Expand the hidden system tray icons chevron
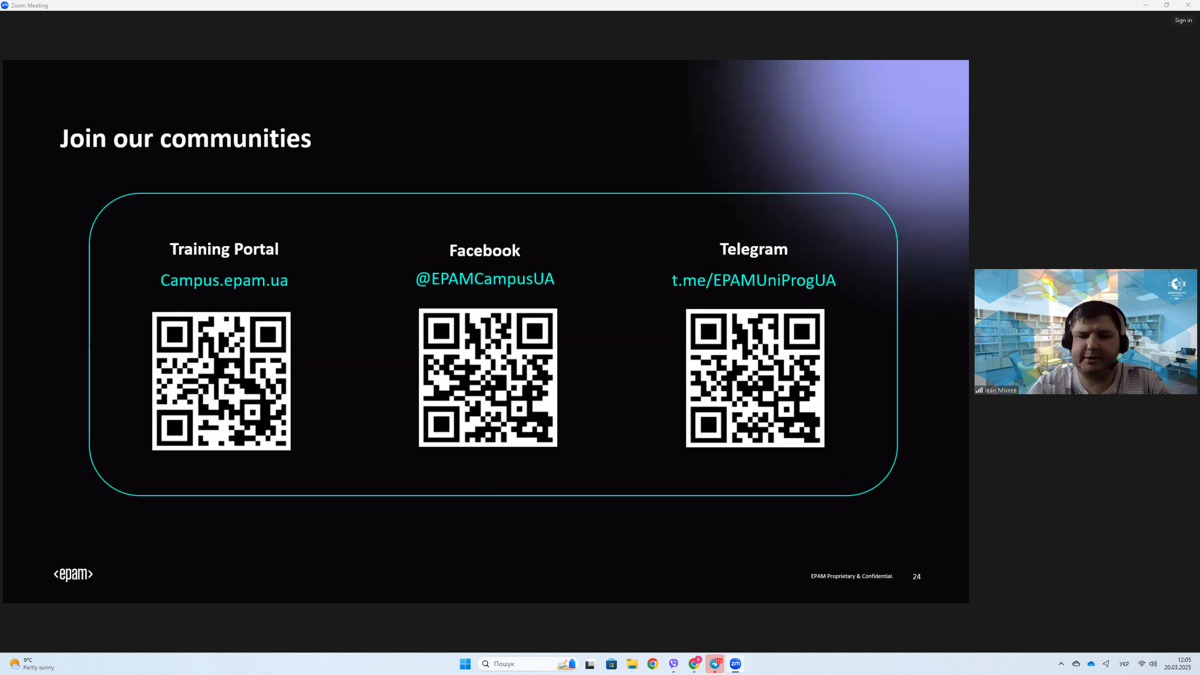Viewport: 1200px width, 675px height. [x=1061, y=664]
